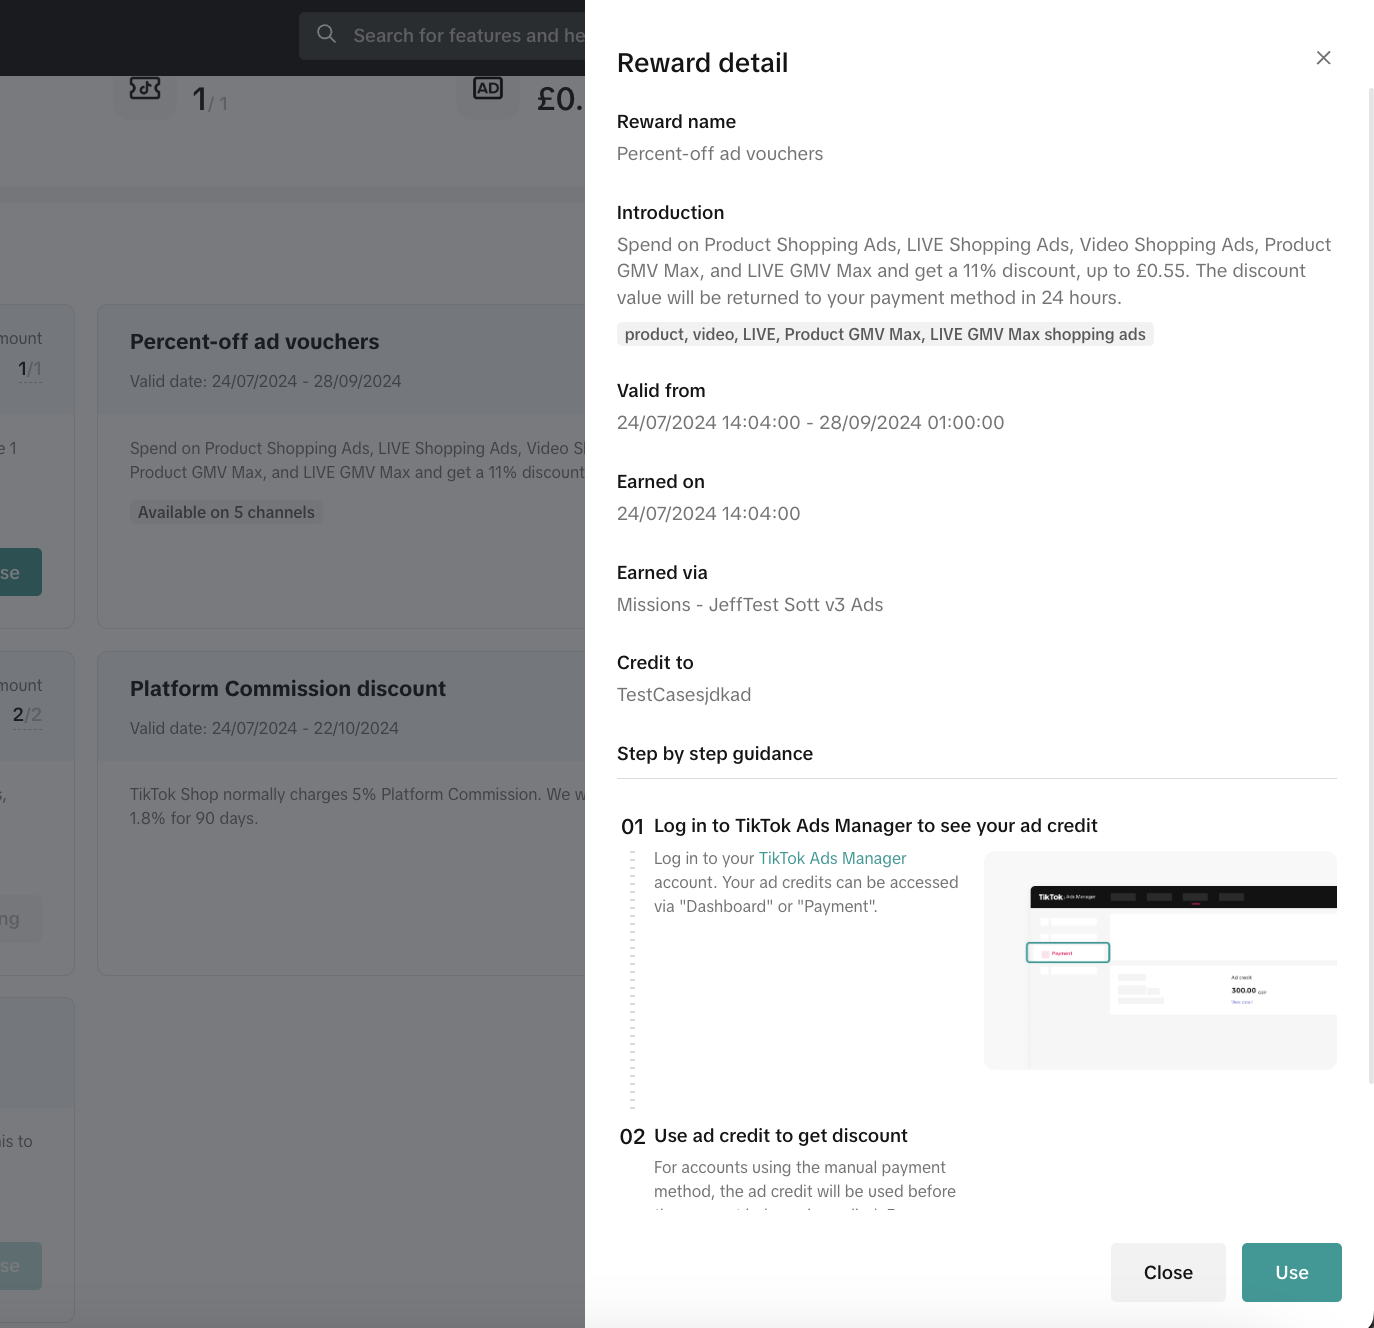The image size is (1374, 1328).
Task: Click the 1/1 amount counter
Action: pos(30,369)
